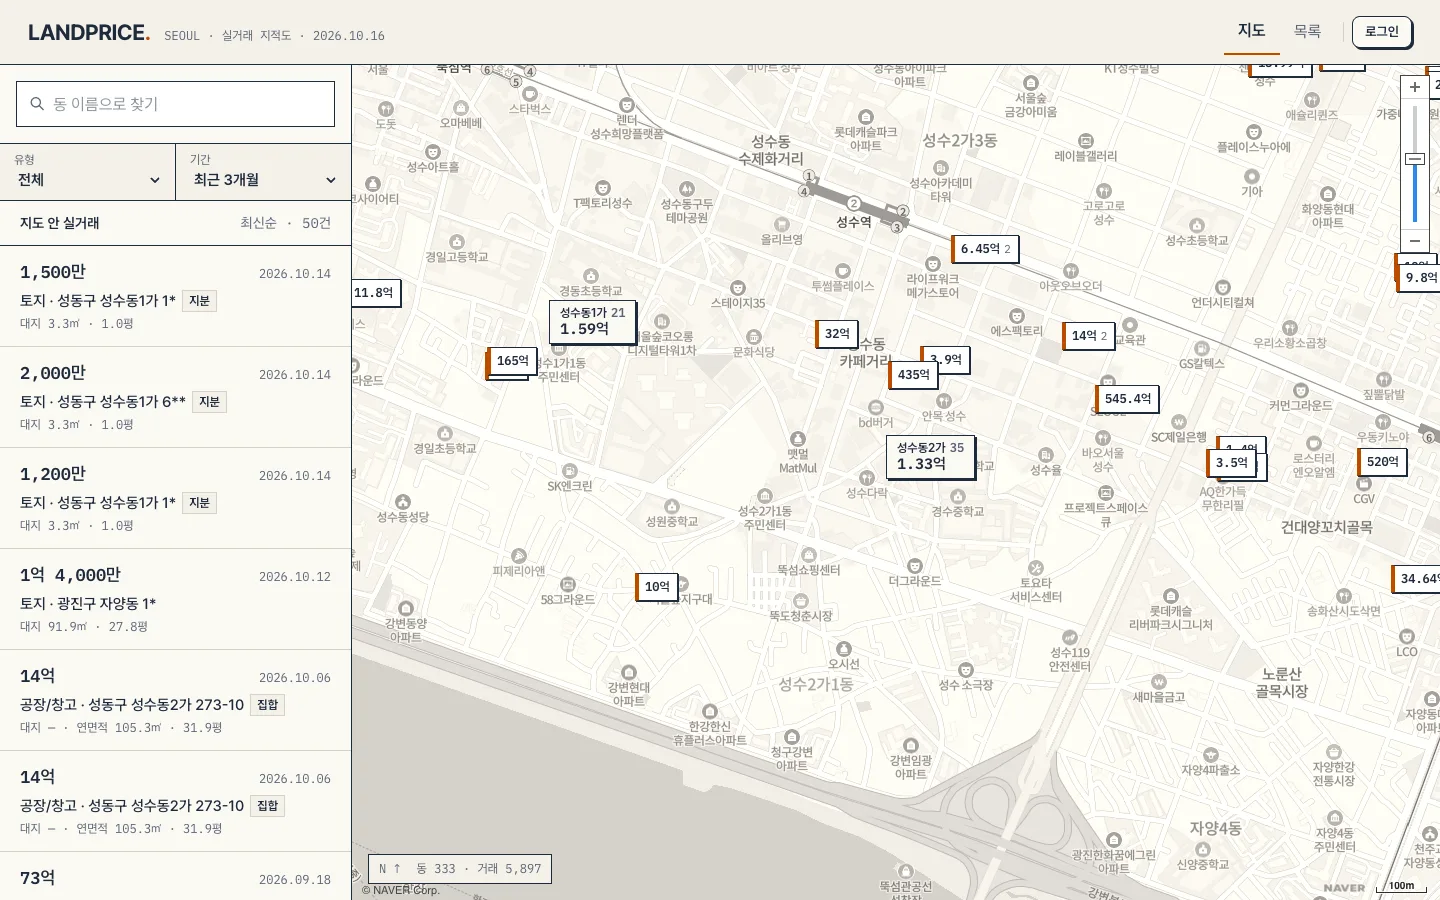
Task: Select the 545.4억 price marker
Action: click(1128, 399)
